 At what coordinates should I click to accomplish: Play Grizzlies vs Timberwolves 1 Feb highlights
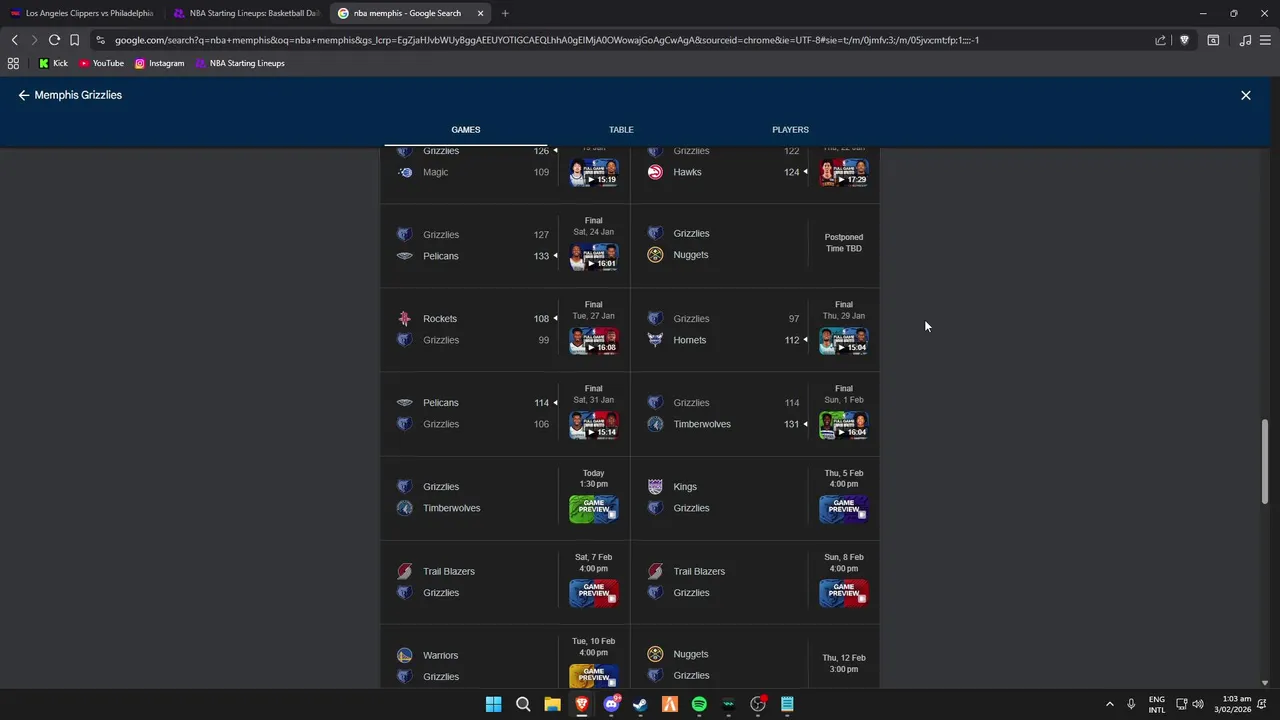[844, 424]
